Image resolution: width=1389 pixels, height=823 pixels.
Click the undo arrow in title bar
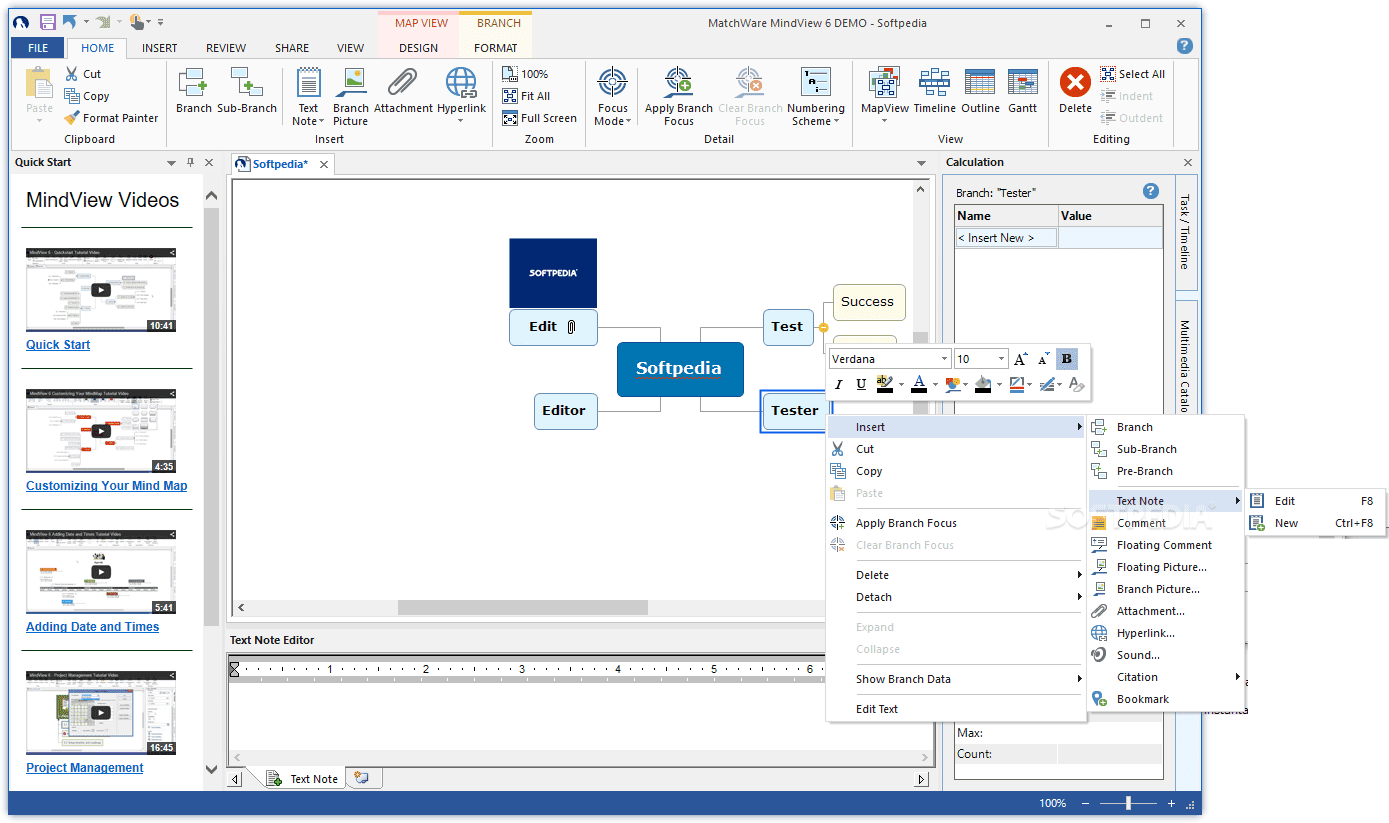pos(69,21)
